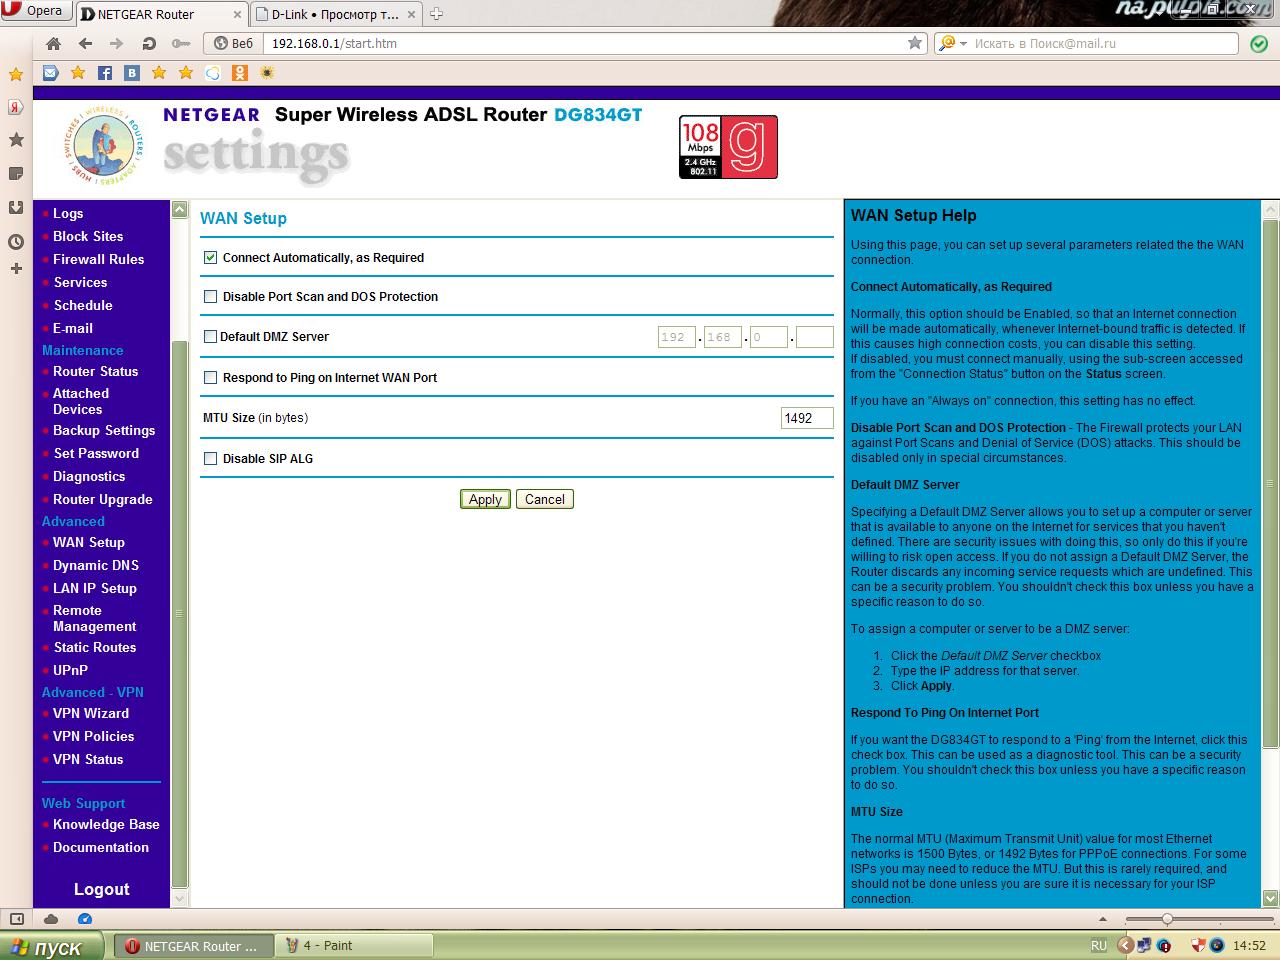Click the RU language indicator in tray
1280x960 pixels.
(x=1099, y=945)
